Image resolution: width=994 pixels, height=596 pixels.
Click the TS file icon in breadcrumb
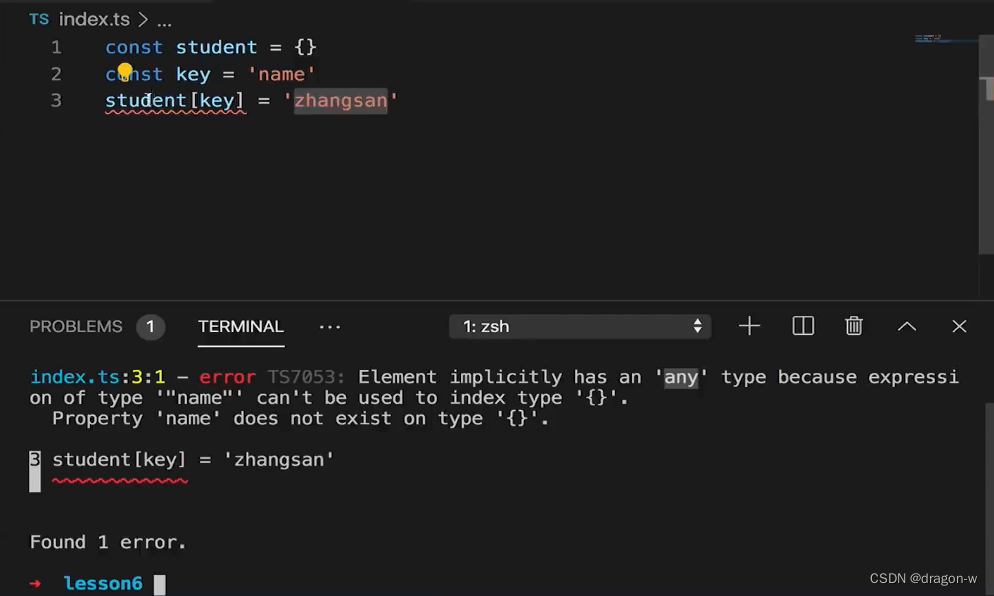(39, 20)
